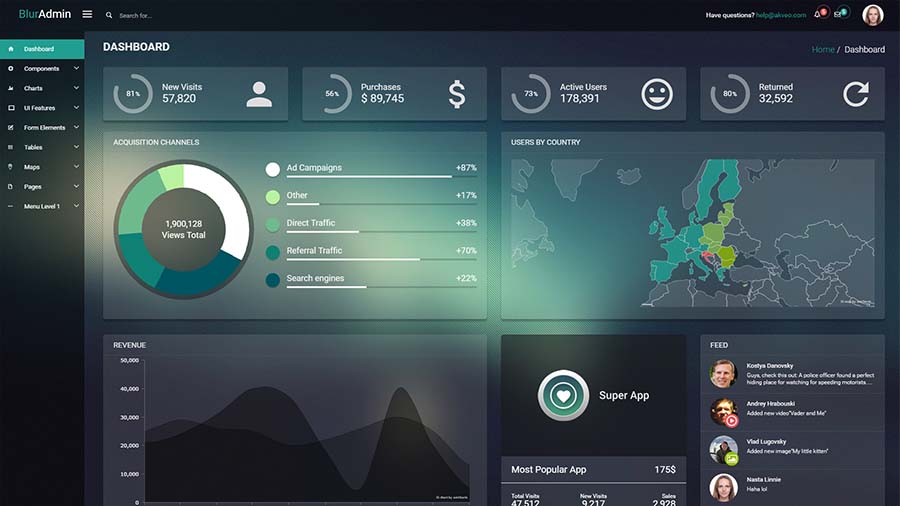Open the Maps sidebar item
This screenshot has width=900, height=506.
32,167
